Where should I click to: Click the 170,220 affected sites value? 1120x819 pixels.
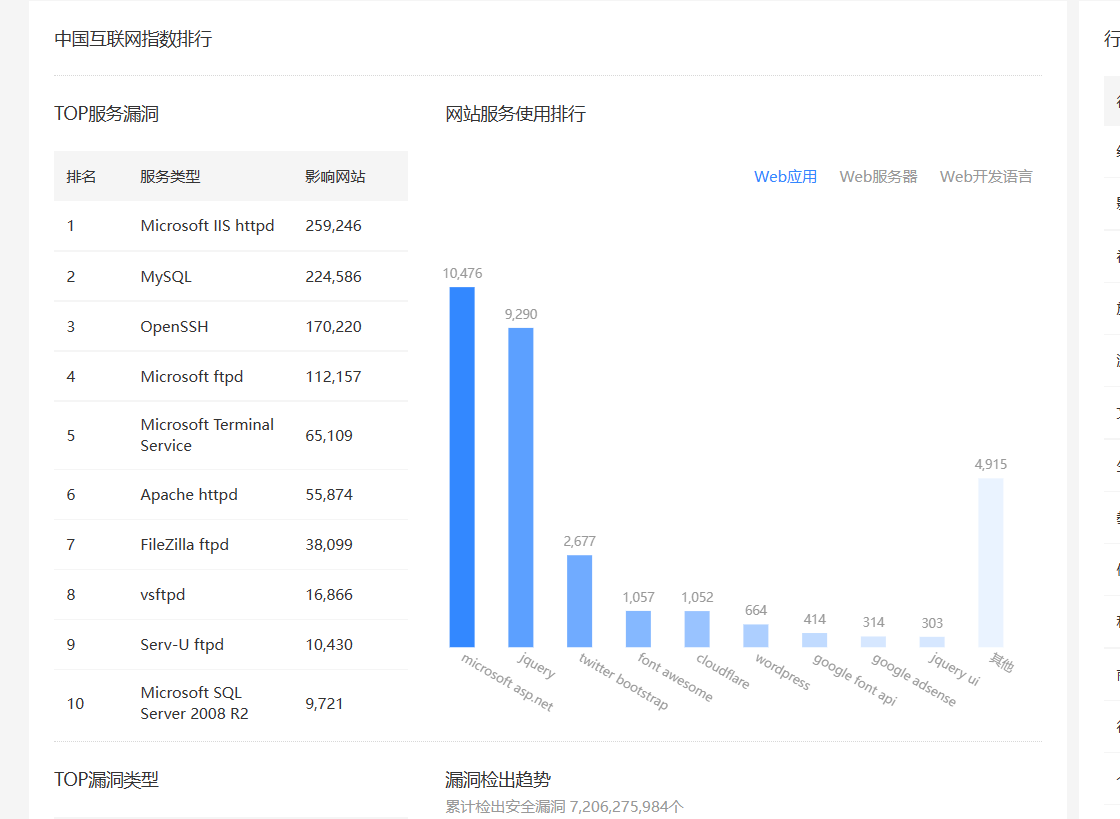click(x=334, y=326)
